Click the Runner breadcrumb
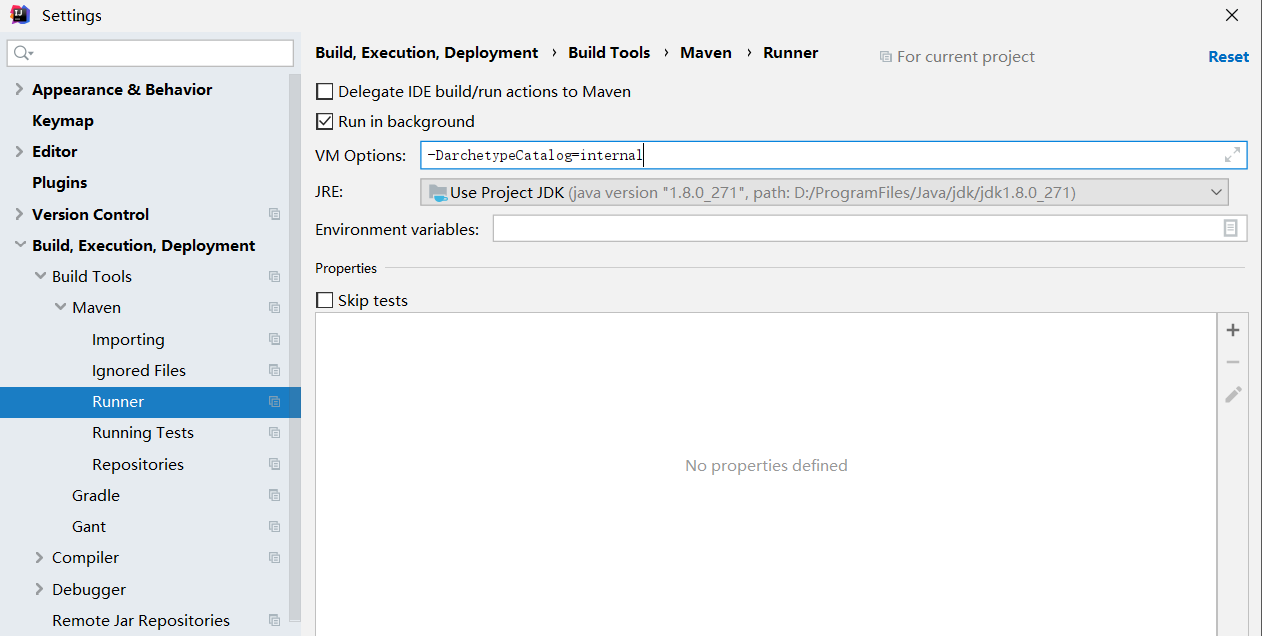This screenshot has height=636, width=1262. pyautogui.click(x=791, y=53)
